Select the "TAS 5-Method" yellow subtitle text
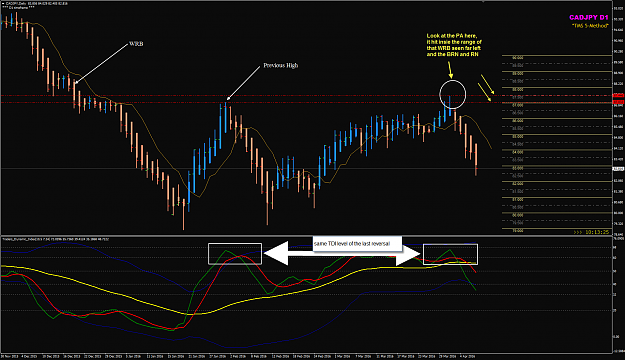Screen dimensions: 625x360 click(590, 26)
